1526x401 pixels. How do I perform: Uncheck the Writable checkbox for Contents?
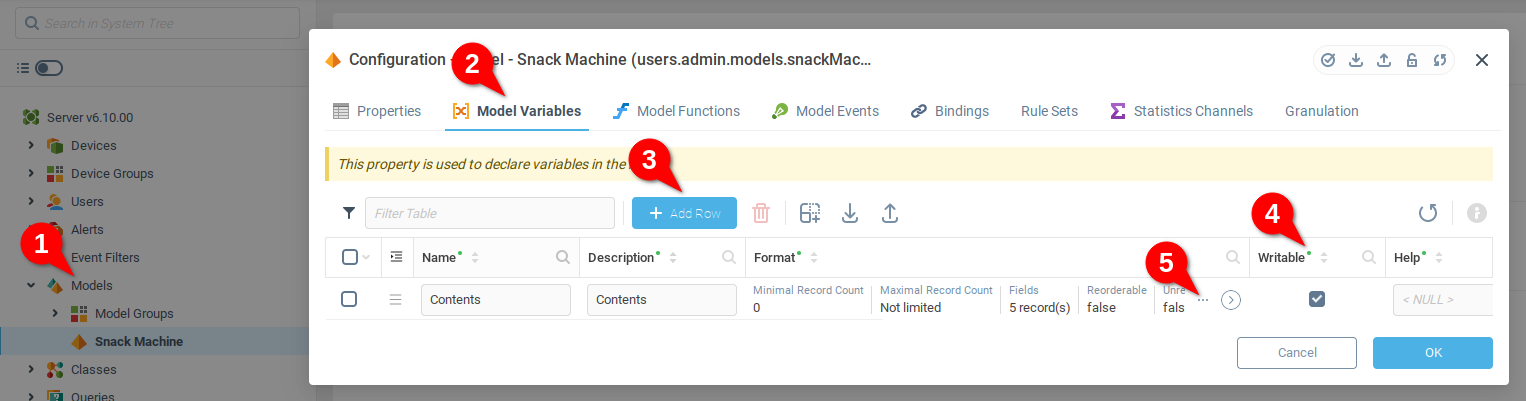tap(1317, 299)
